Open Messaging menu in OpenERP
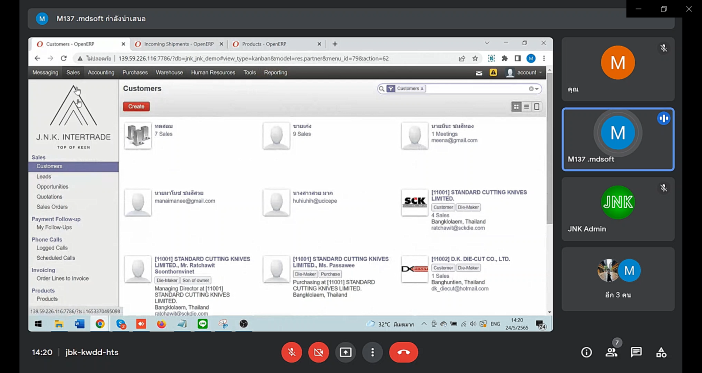Screen dimensions: 702x373 [45, 73]
